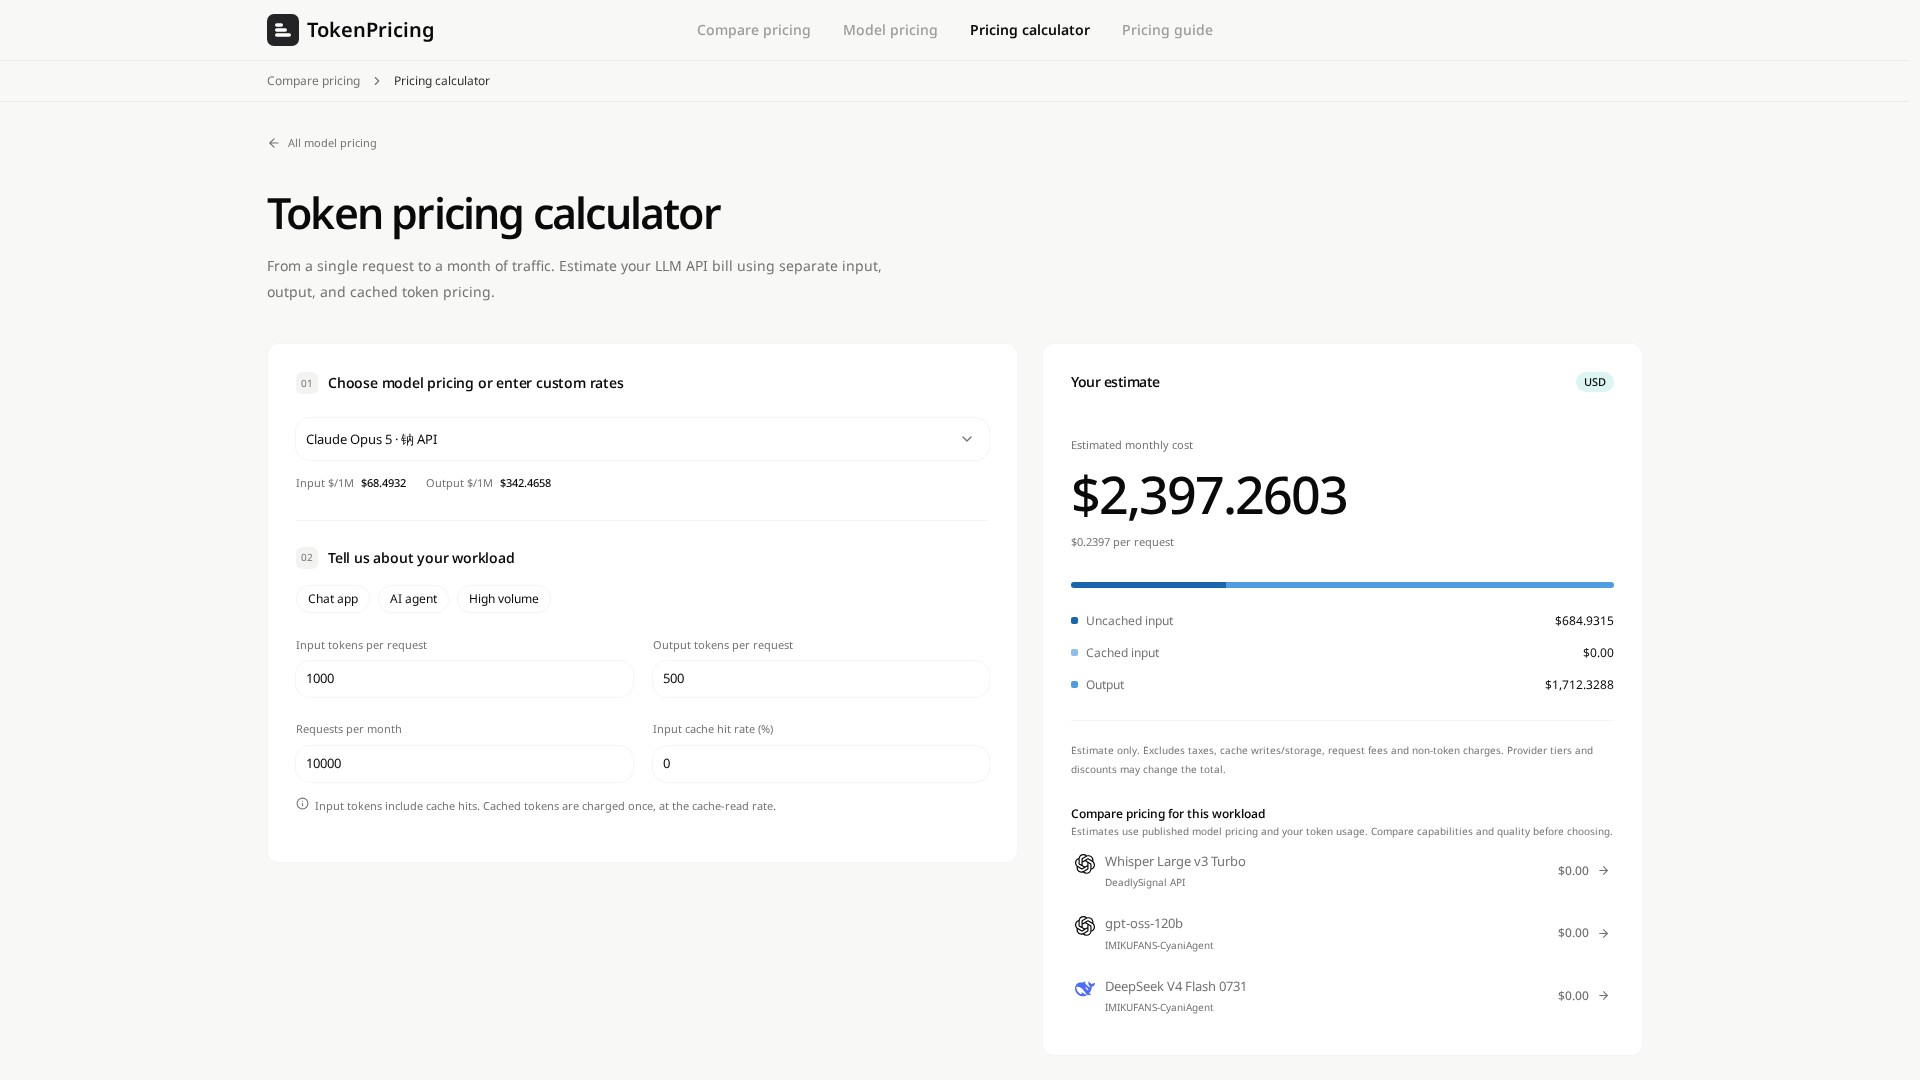Click the gpt-oss-120b model logo
This screenshot has width=1920, height=1080.
1085,926
